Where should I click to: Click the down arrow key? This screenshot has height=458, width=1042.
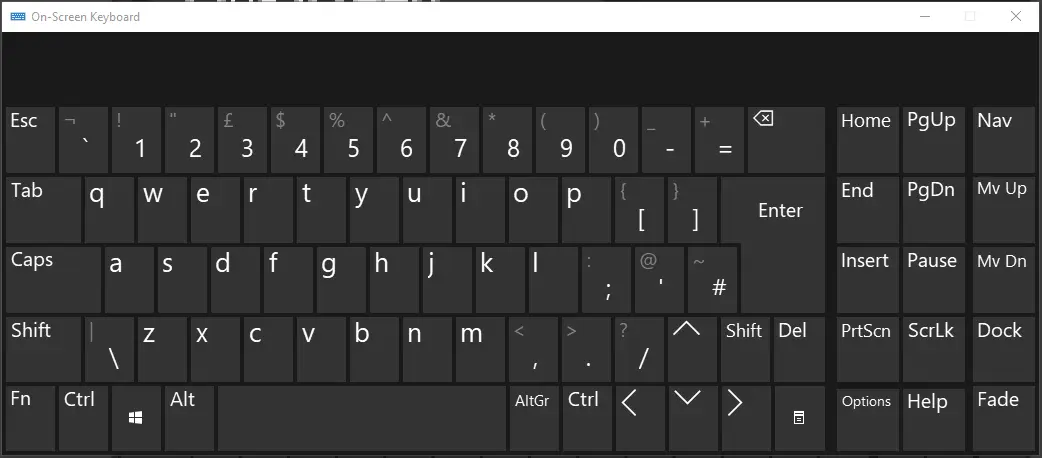692,418
